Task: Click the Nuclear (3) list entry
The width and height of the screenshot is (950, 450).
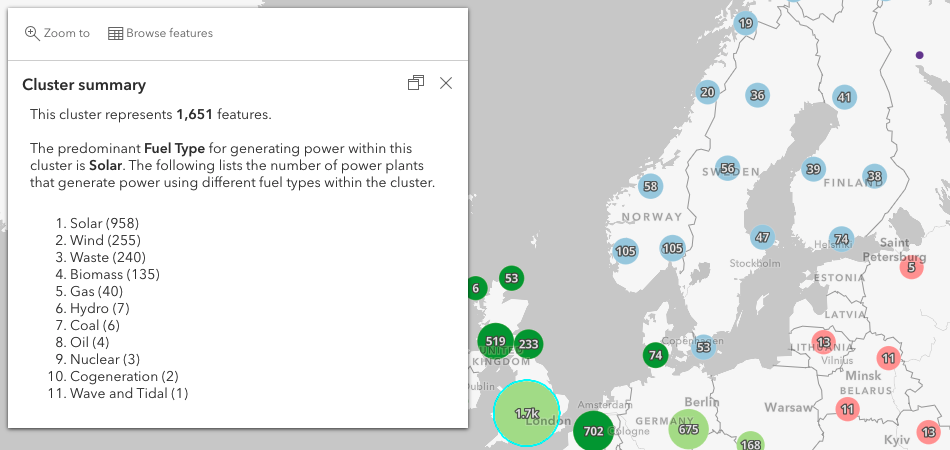Action: pos(105,359)
